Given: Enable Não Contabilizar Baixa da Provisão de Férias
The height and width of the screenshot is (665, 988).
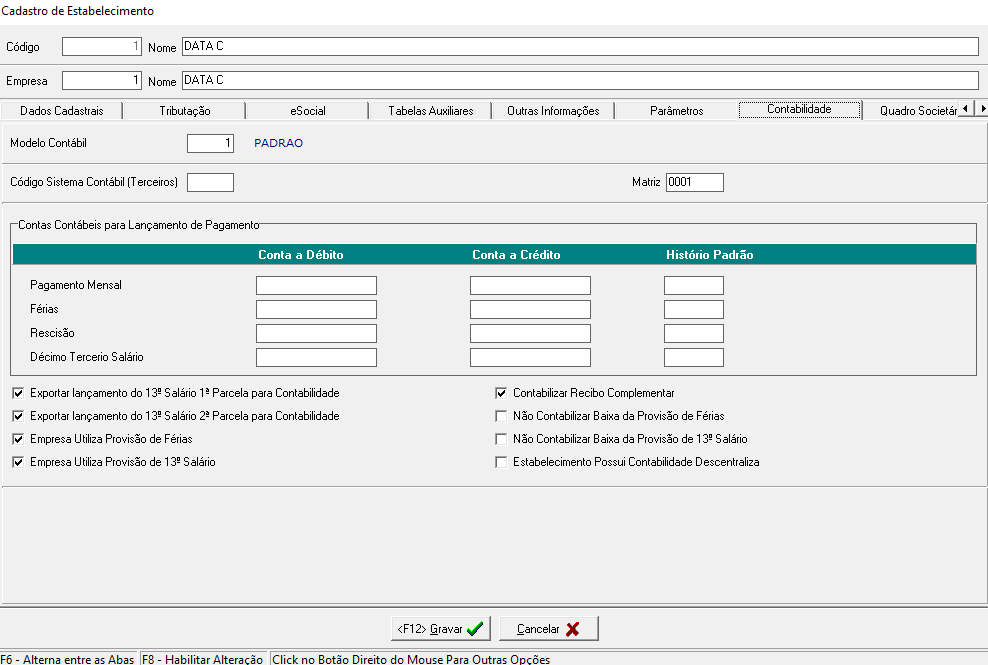Looking at the screenshot, I should (x=502, y=416).
